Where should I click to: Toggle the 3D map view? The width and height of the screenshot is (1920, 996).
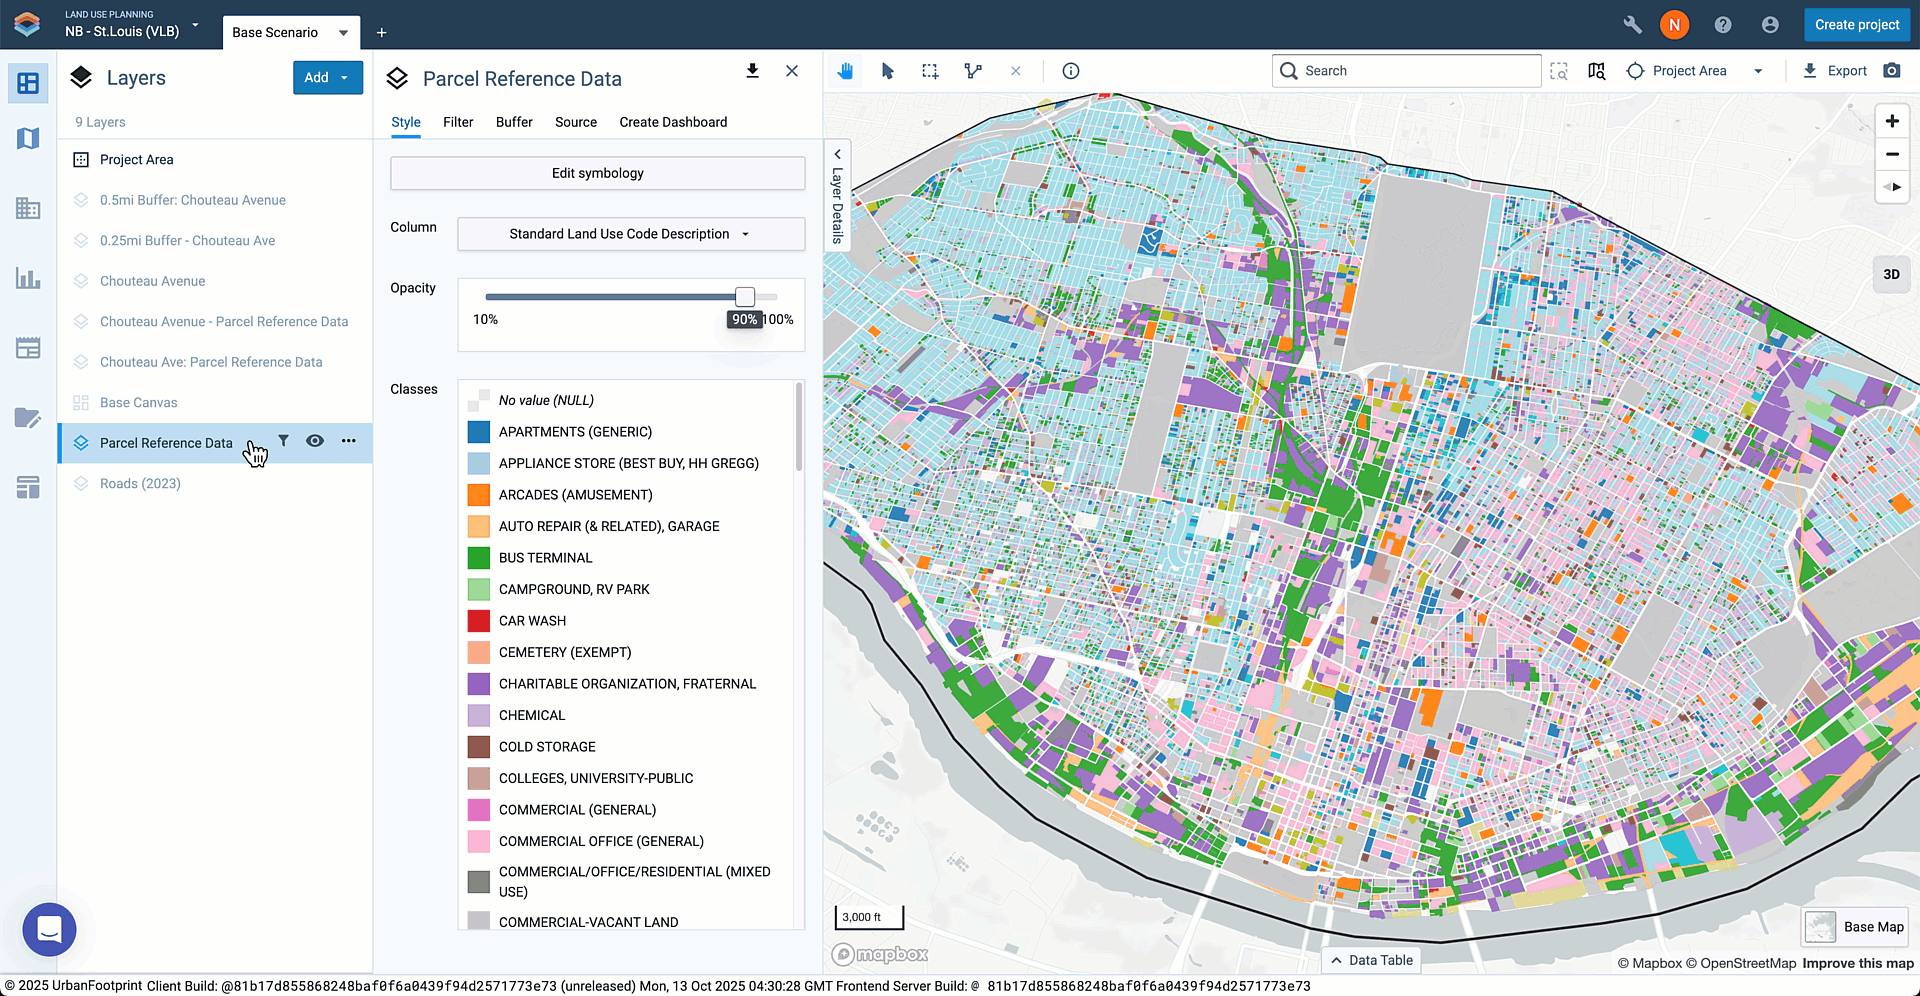[1891, 274]
